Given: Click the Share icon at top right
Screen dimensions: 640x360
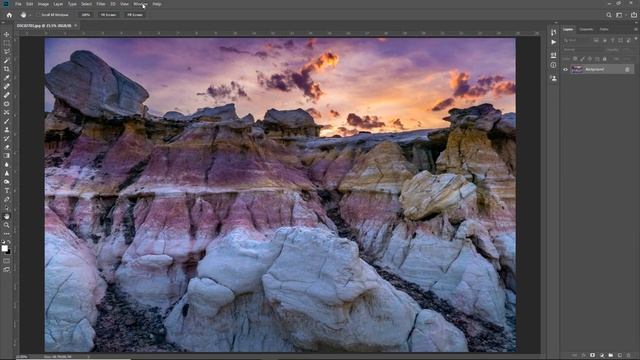Looking at the screenshot, I should coord(634,15).
